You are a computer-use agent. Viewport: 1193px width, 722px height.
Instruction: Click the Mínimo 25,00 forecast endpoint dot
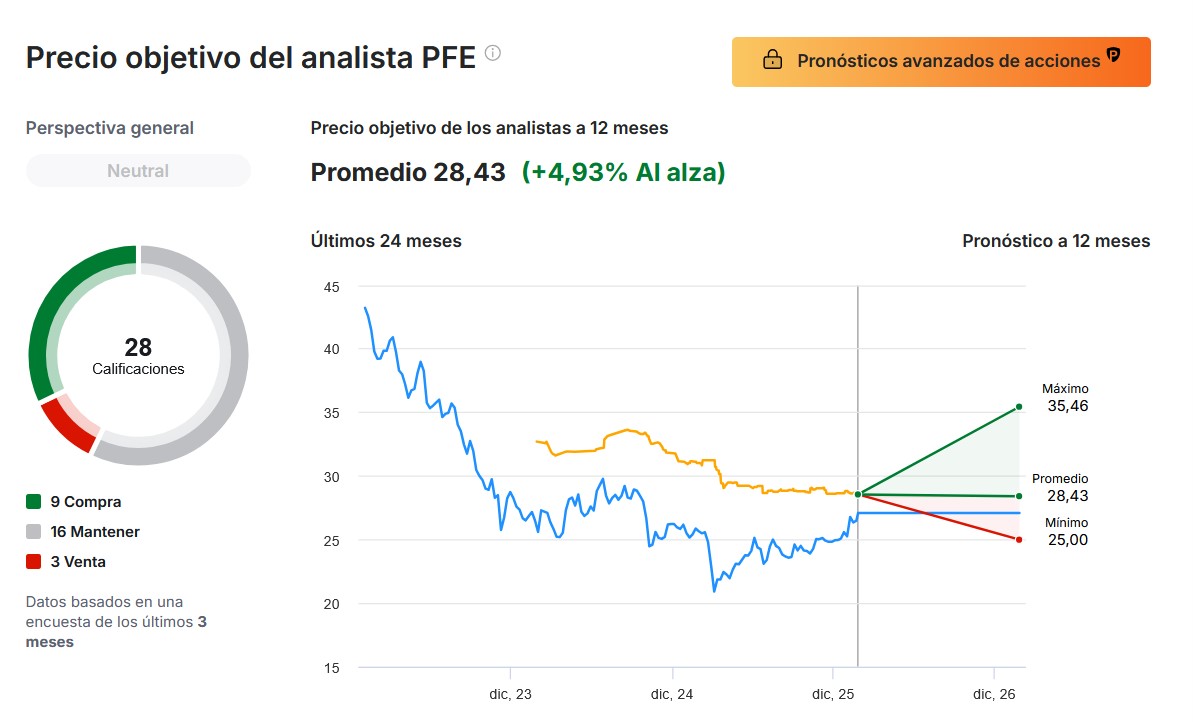1019,540
